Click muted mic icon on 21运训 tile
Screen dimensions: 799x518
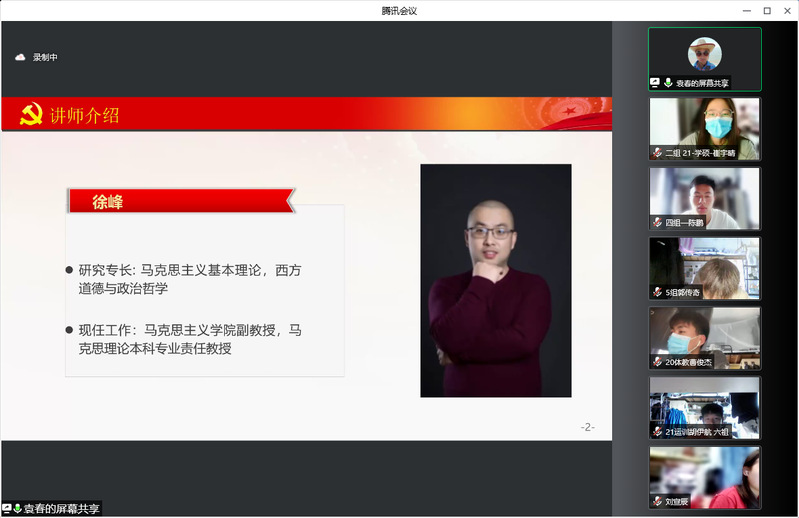point(657,432)
